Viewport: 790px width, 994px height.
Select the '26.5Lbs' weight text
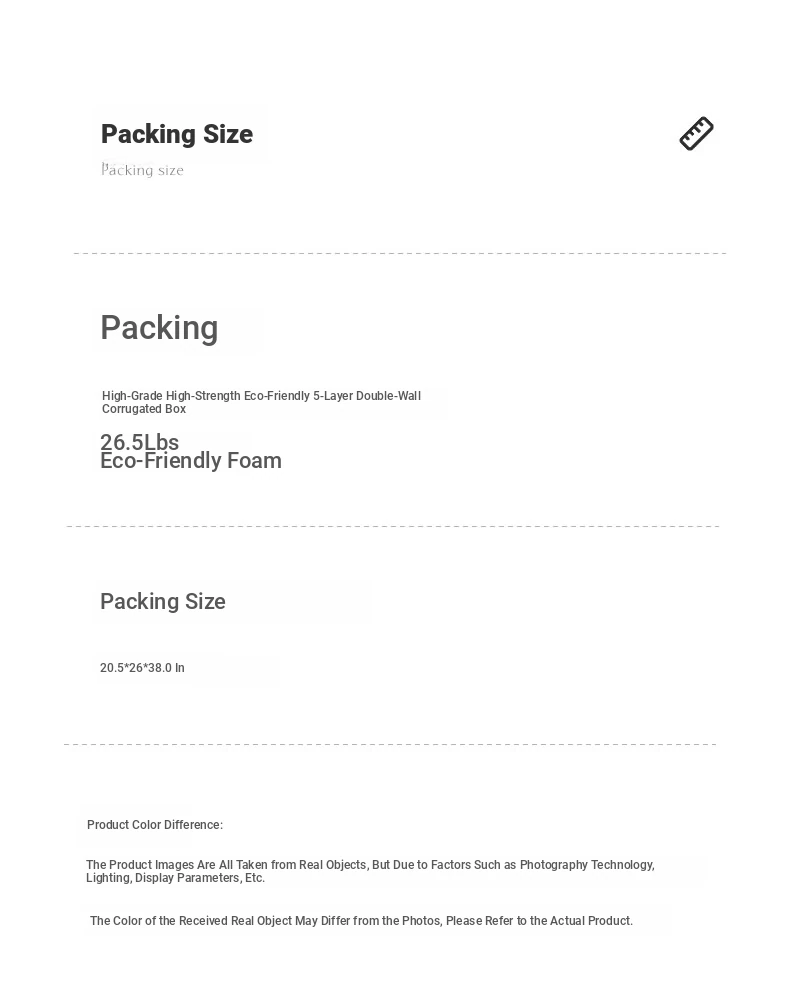139,441
